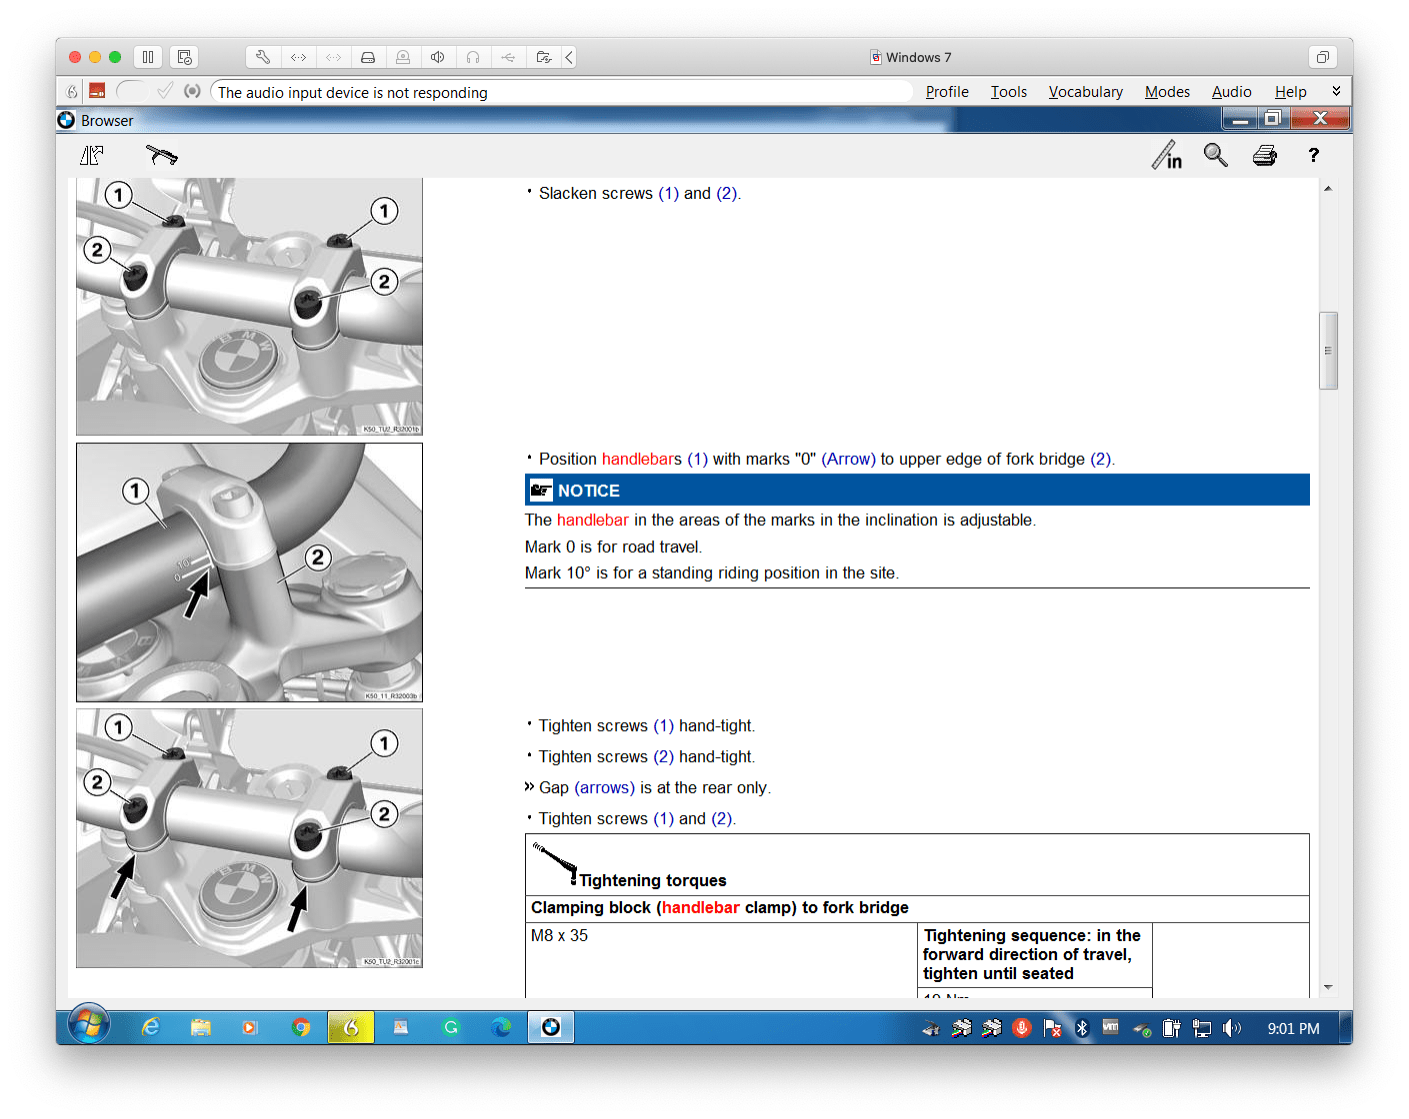The image size is (1409, 1119).
Task: Click the network tray icon
Action: pyautogui.click(x=1202, y=1028)
